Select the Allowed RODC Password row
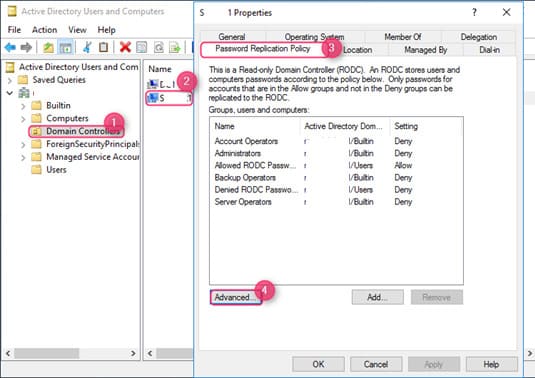 336,165
